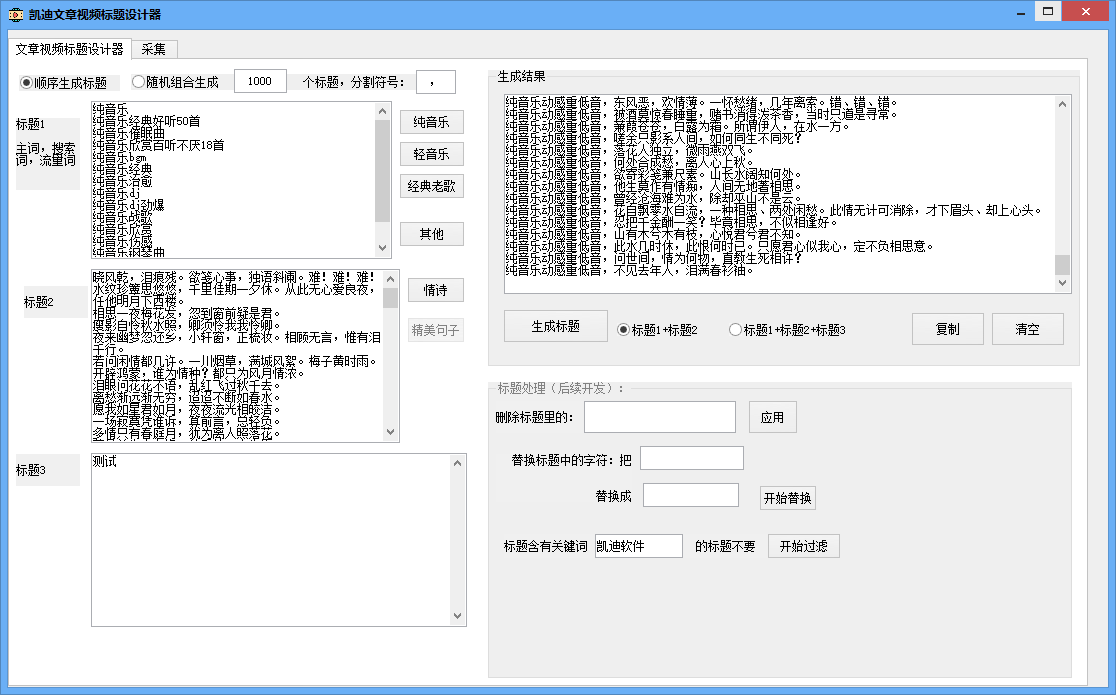
Task: Click 相思一夜梅花发 line in 标题2
Action: click(187, 313)
